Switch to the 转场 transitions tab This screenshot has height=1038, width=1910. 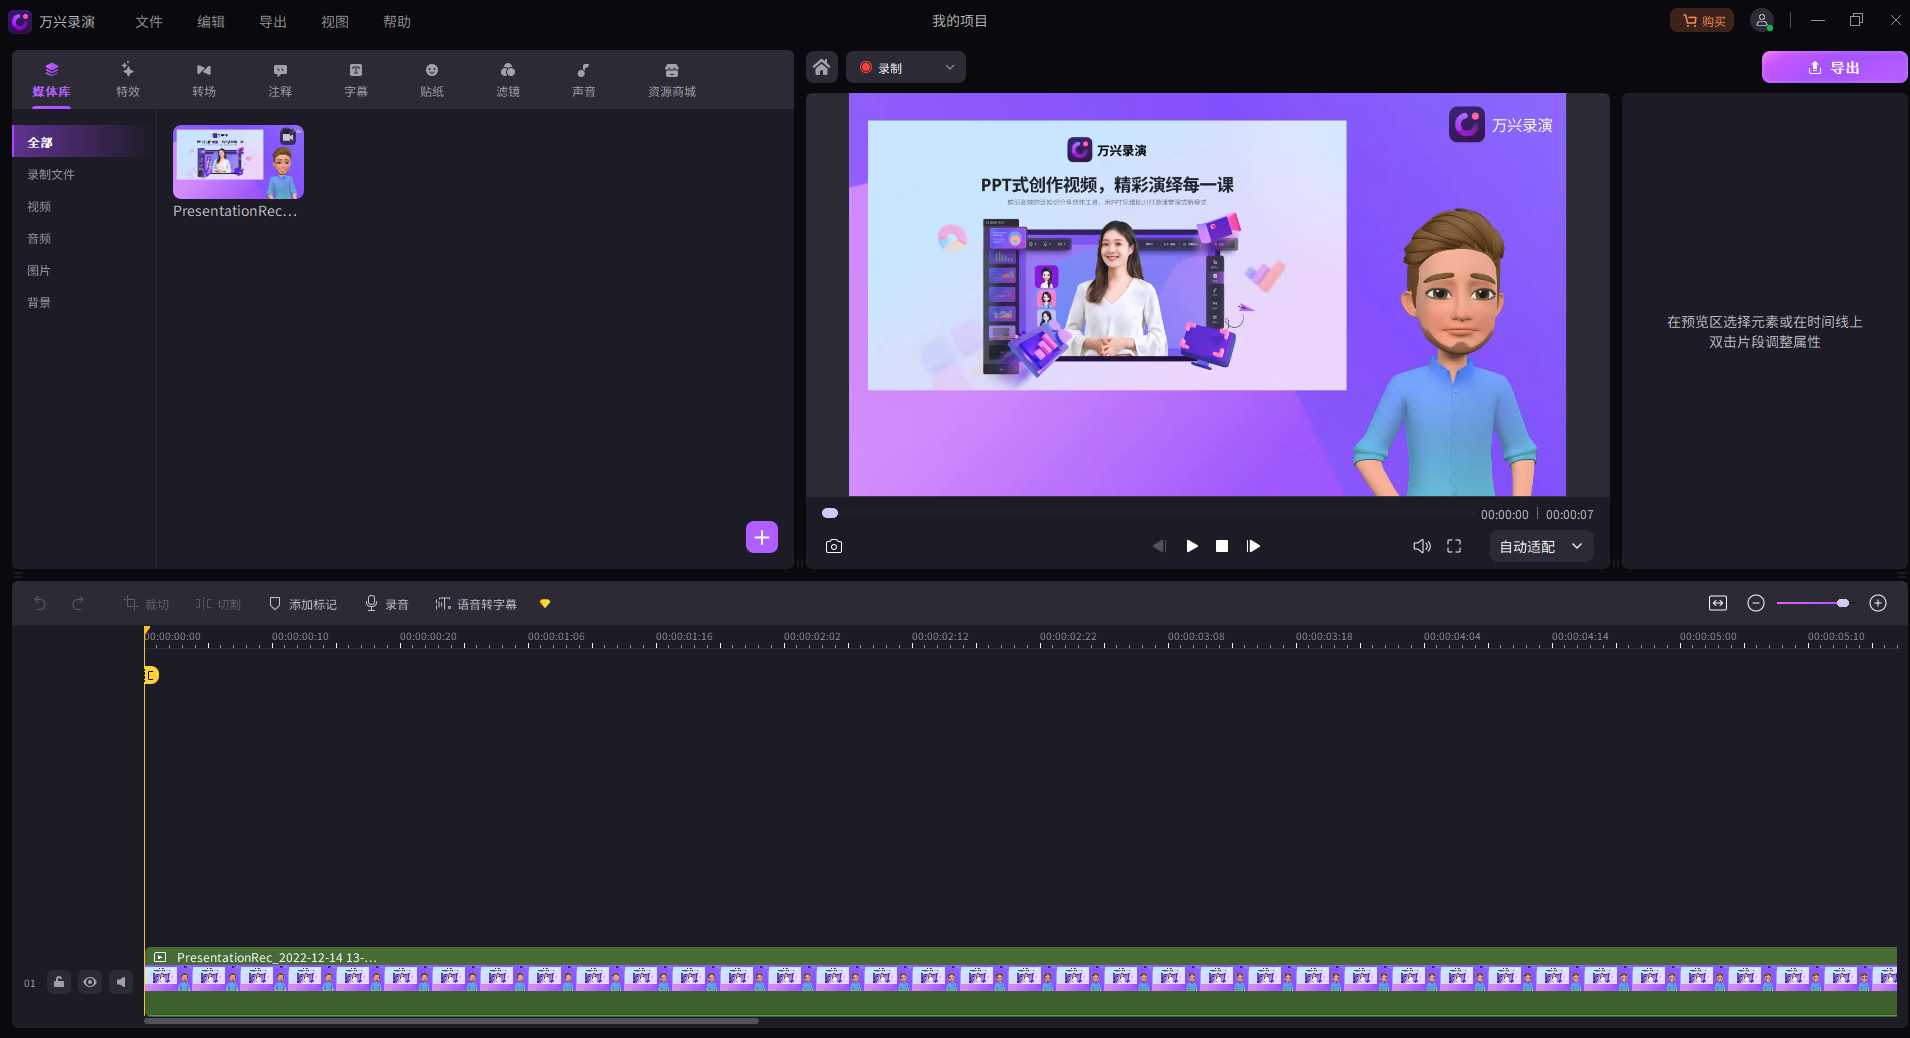[x=204, y=79]
